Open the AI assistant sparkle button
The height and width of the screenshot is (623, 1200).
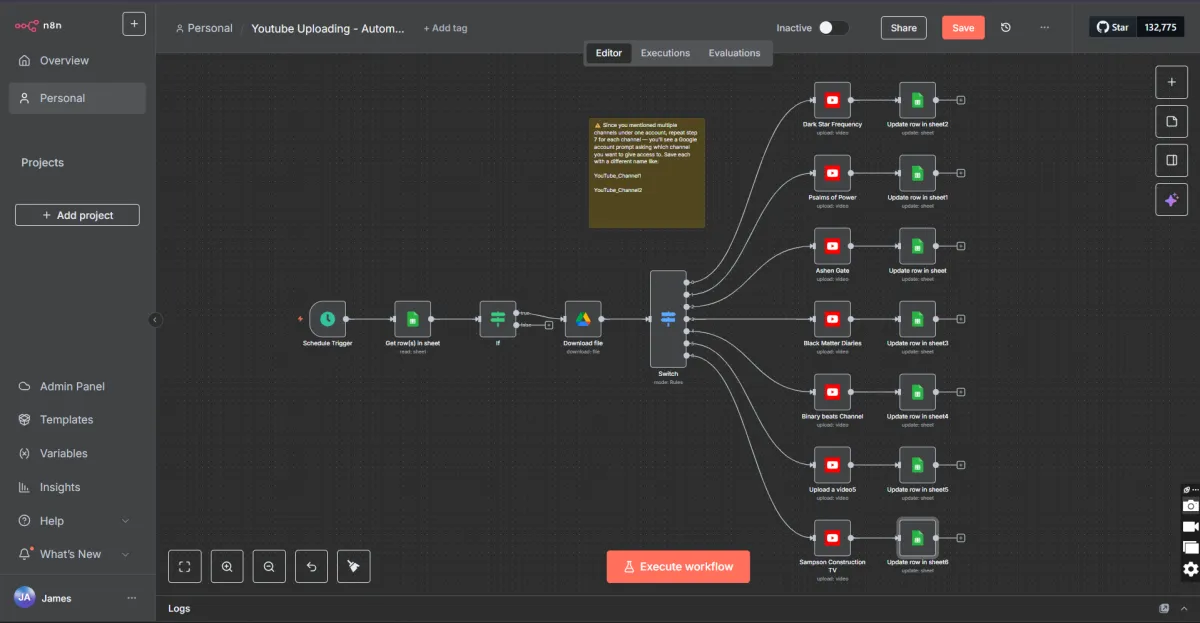click(1171, 200)
